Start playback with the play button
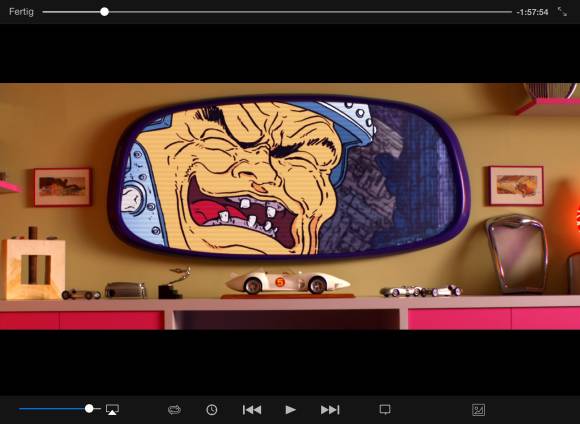Viewport: 580px width, 424px height. tap(291, 410)
